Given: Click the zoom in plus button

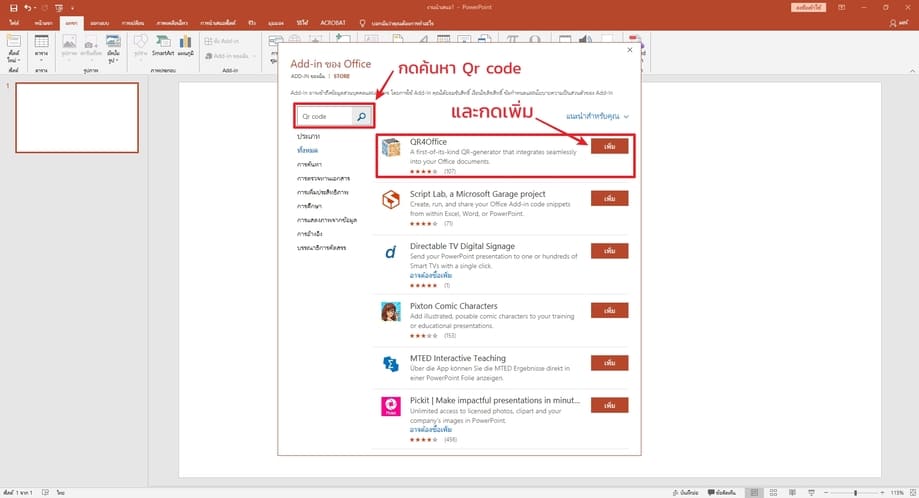Looking at the screenshot, I should coord(882,493).
